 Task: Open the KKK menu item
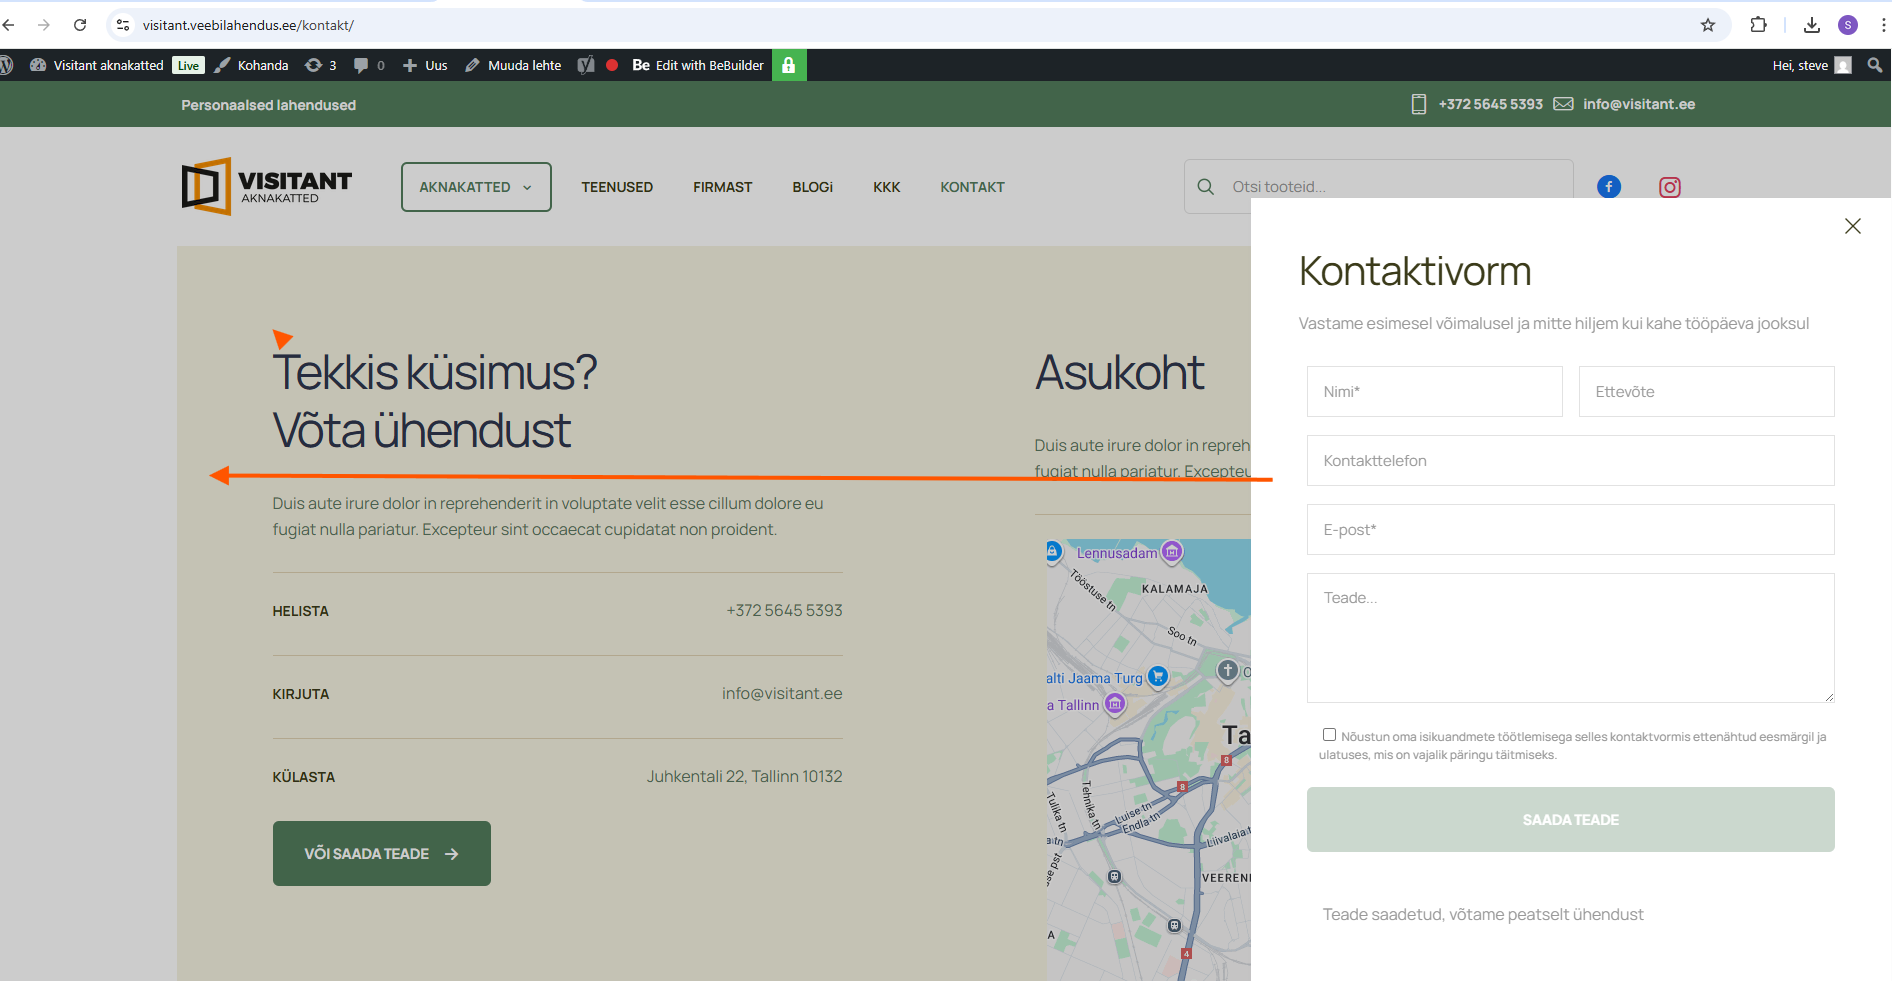[x=886, y=187]
